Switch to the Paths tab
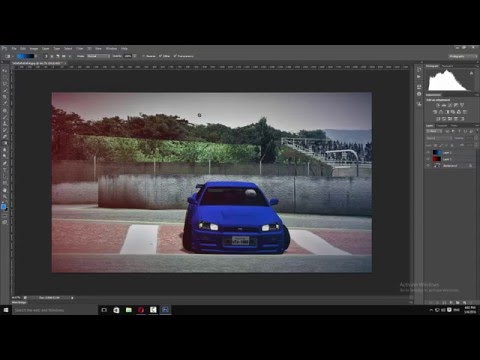Image resolution: width=480 pixels, height=360 pixels. (x=454, y=126)
